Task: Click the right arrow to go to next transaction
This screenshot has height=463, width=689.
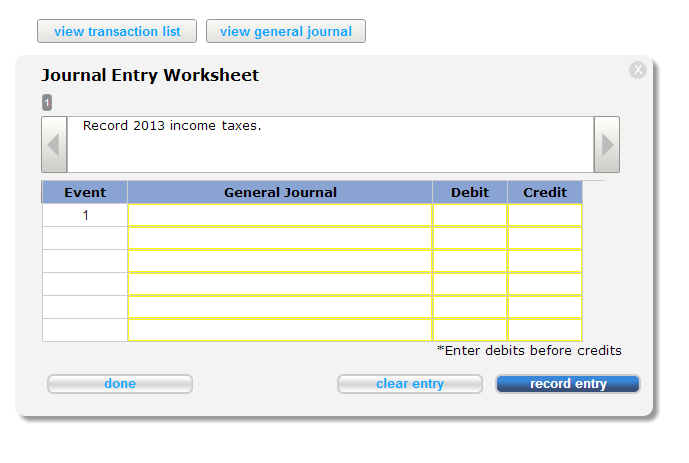Action: click(607, 145)
